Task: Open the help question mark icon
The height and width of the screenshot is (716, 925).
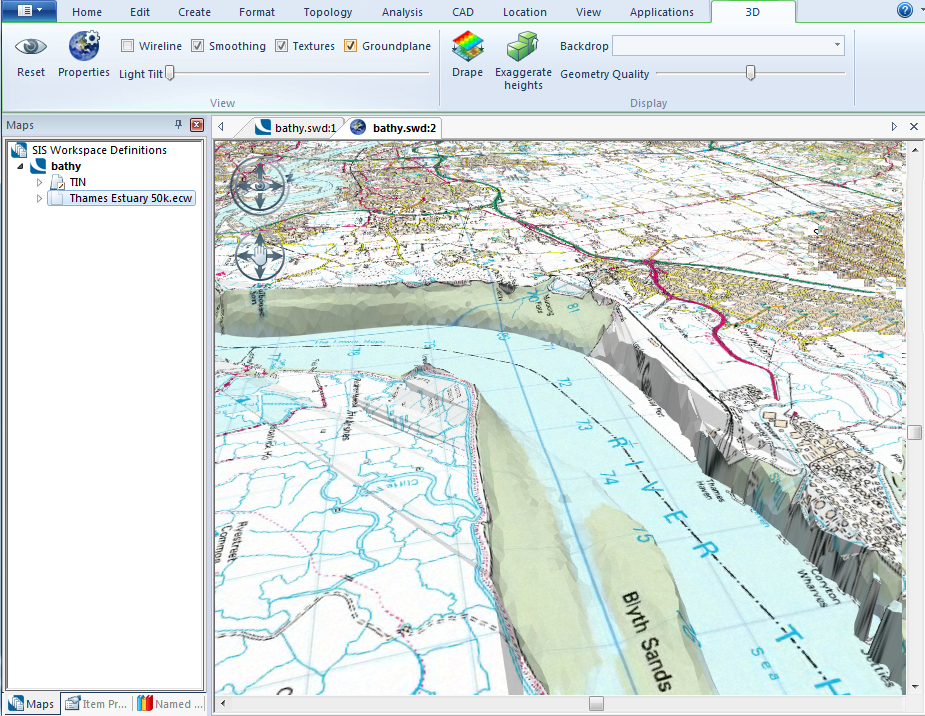Action: (905, 11)
